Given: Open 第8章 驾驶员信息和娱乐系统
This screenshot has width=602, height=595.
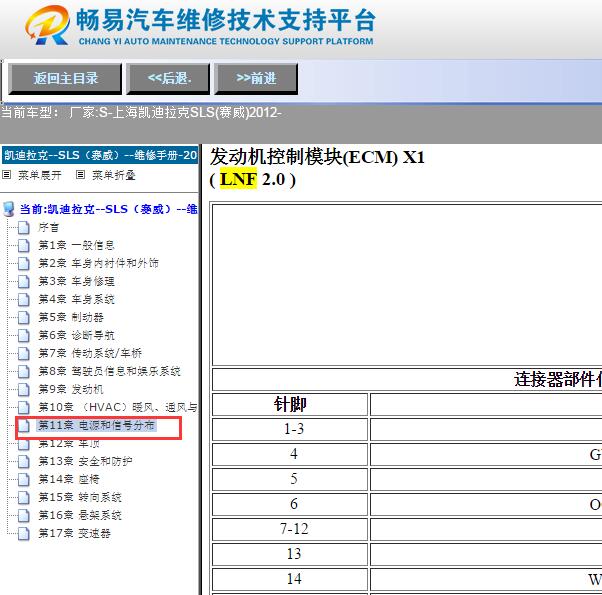Looking at the screenshot, I should [109, 371].
